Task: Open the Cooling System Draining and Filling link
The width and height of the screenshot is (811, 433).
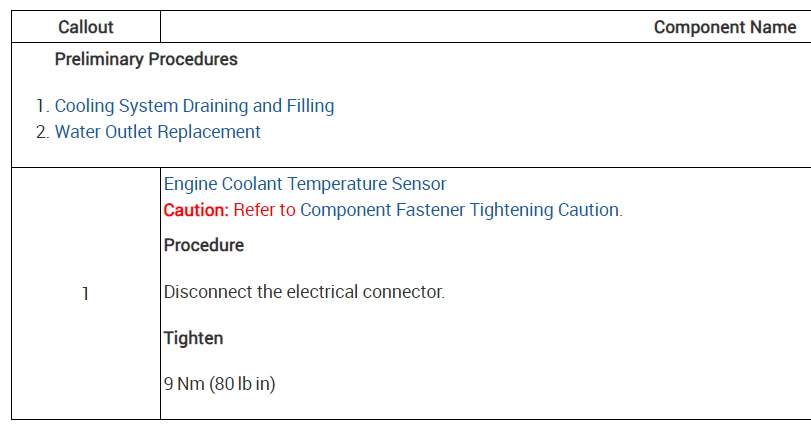Action: (194, 106)
